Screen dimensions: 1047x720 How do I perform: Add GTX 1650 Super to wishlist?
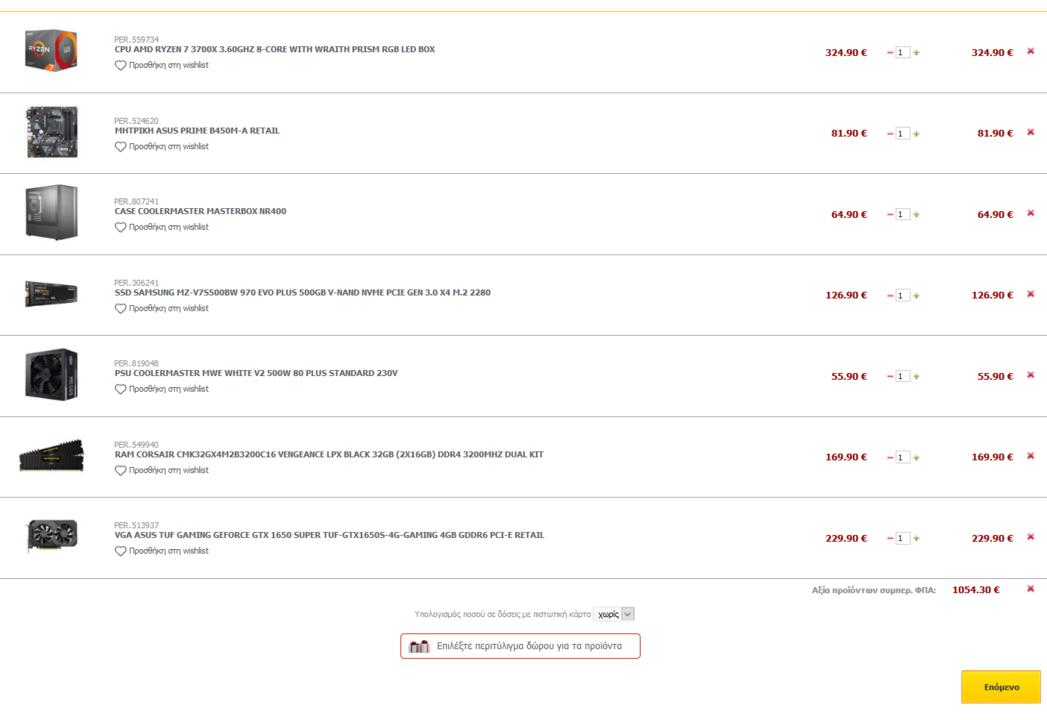(162, 551)
